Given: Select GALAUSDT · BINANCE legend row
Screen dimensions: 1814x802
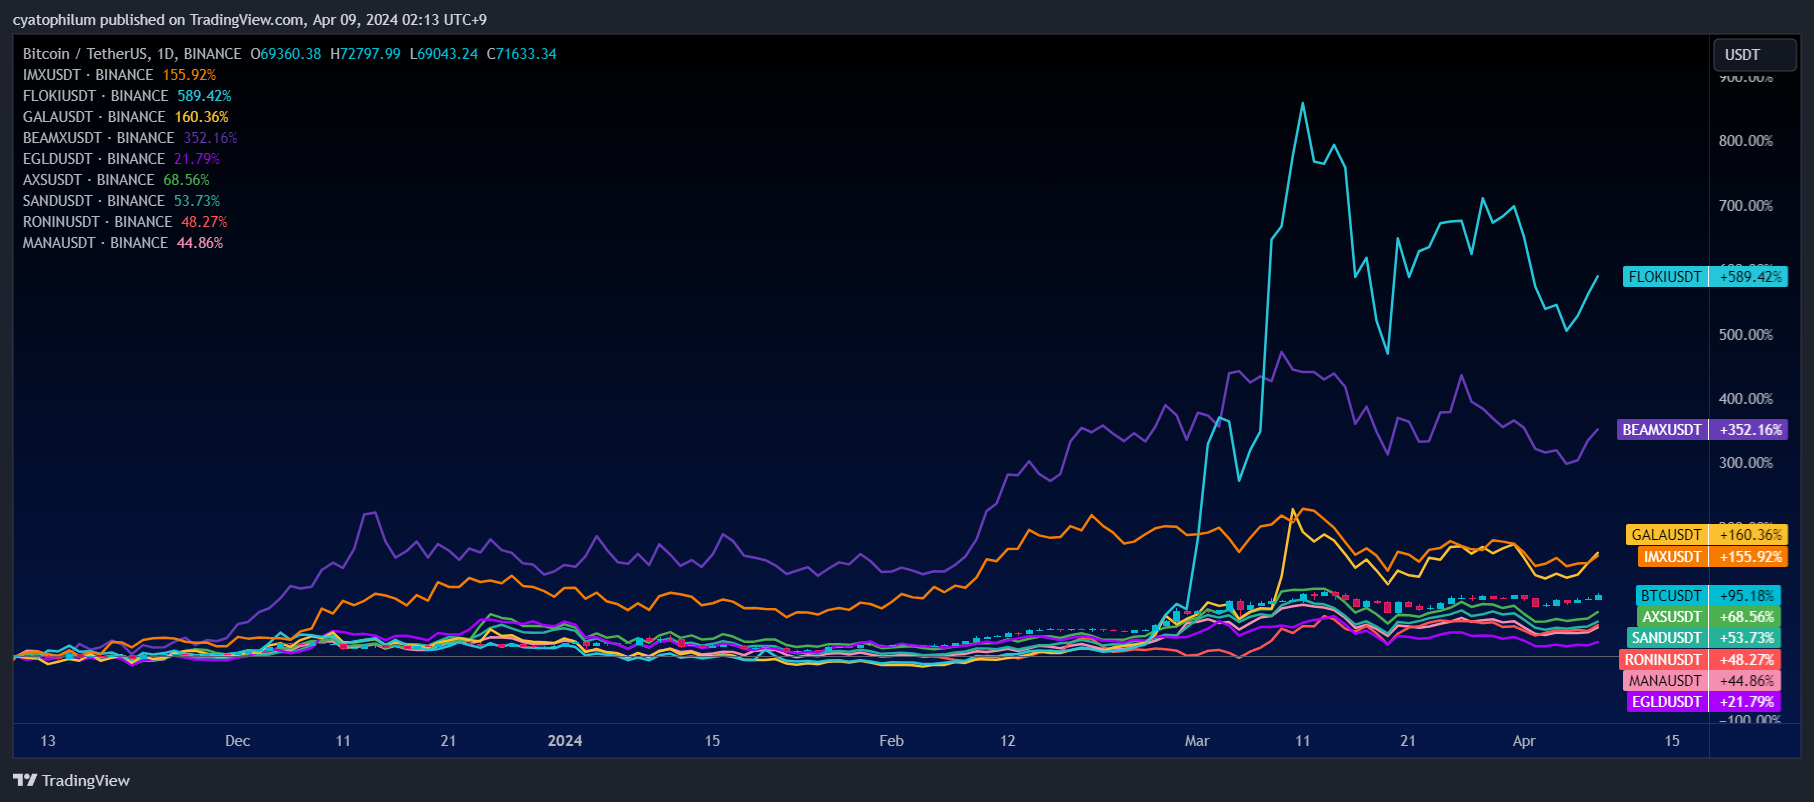Looking at the screenshot, I should [x=125, y=117].
